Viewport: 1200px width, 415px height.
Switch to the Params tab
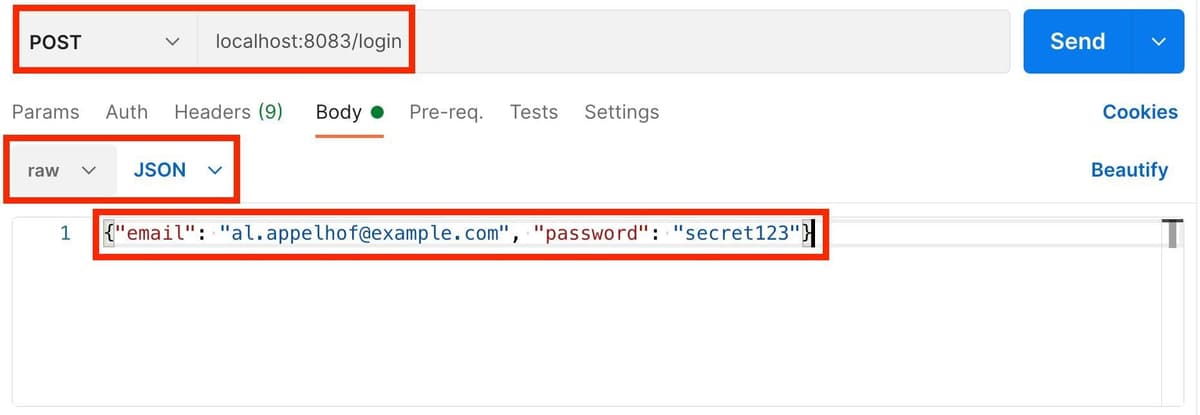pyautogui.click(x=45, y=112)
